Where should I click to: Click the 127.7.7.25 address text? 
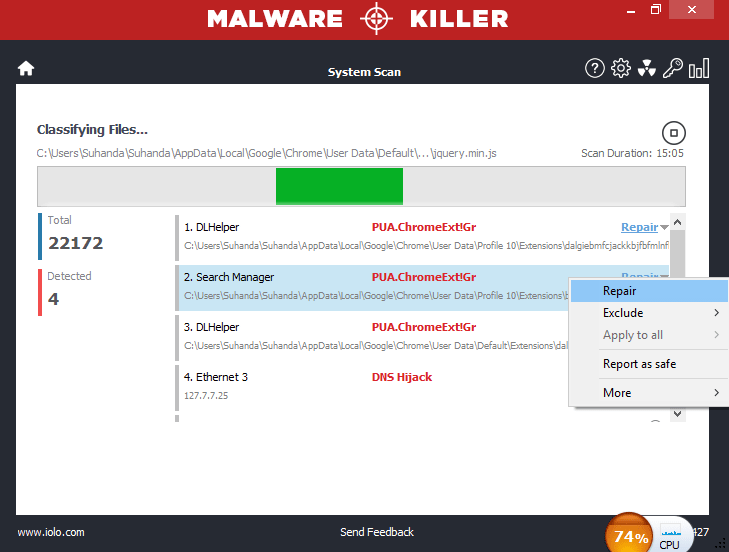206,396
